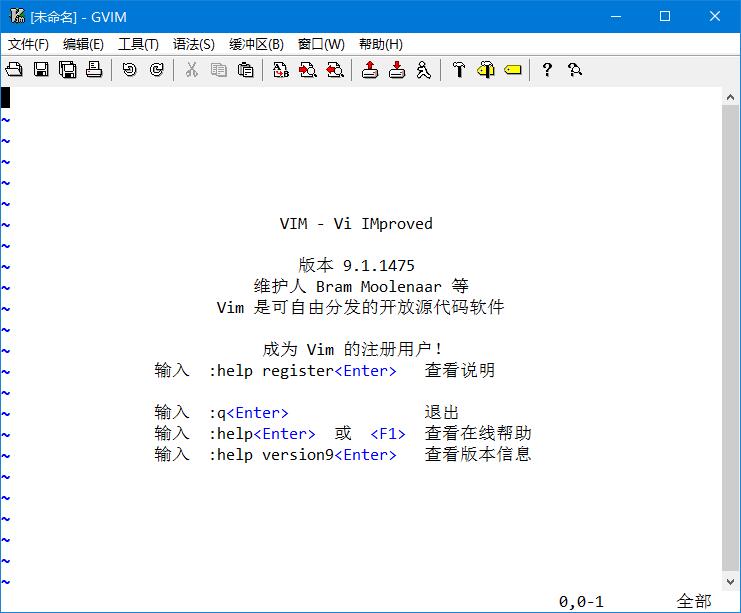Viewport: 741px width, 613px height.
Task: Click the Print toolbar icon
Action: [x=94, y=70]
